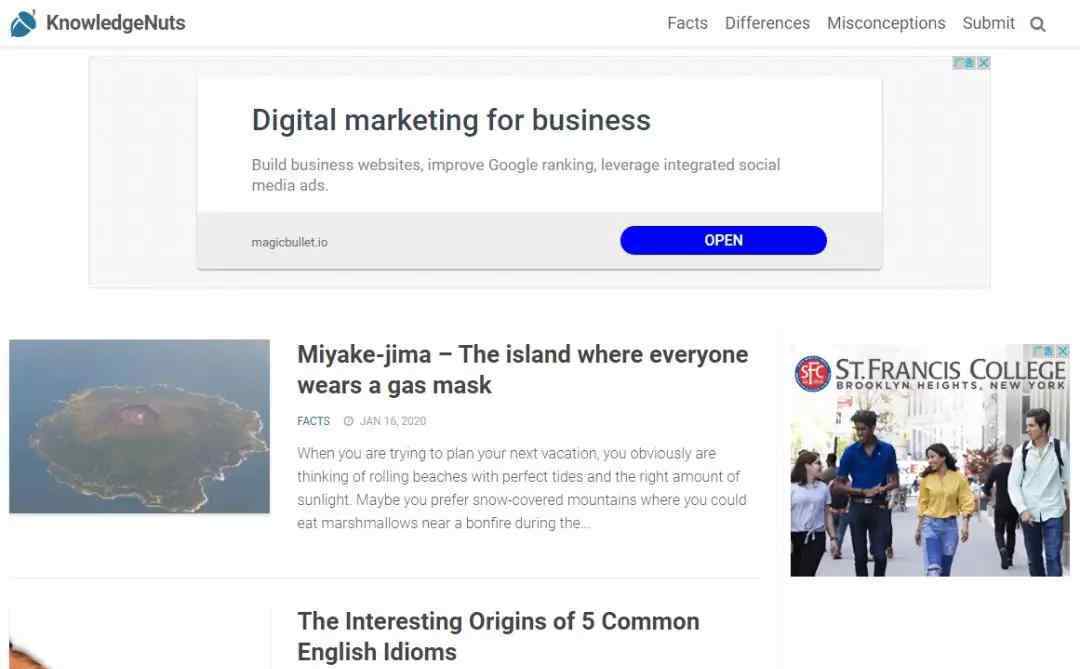Click the search magnifier icon
This screenshot has width=1080, height=669.
[x=1038, y=24]
